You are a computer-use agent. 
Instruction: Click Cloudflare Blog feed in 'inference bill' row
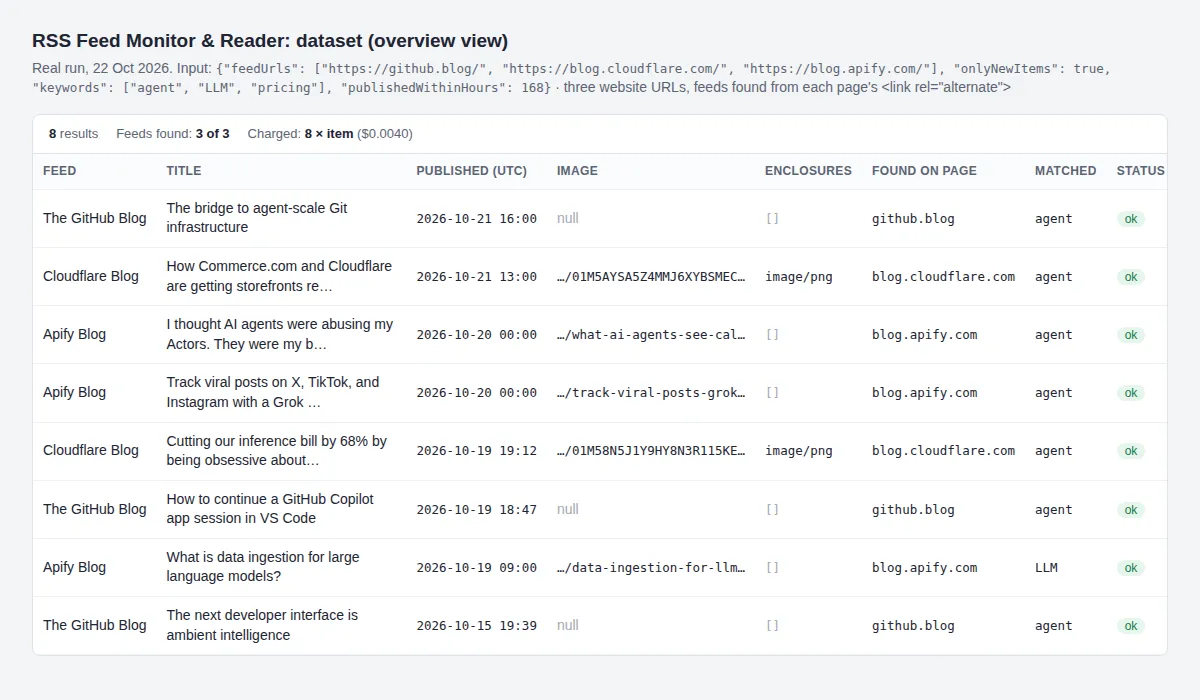(91, 450)
